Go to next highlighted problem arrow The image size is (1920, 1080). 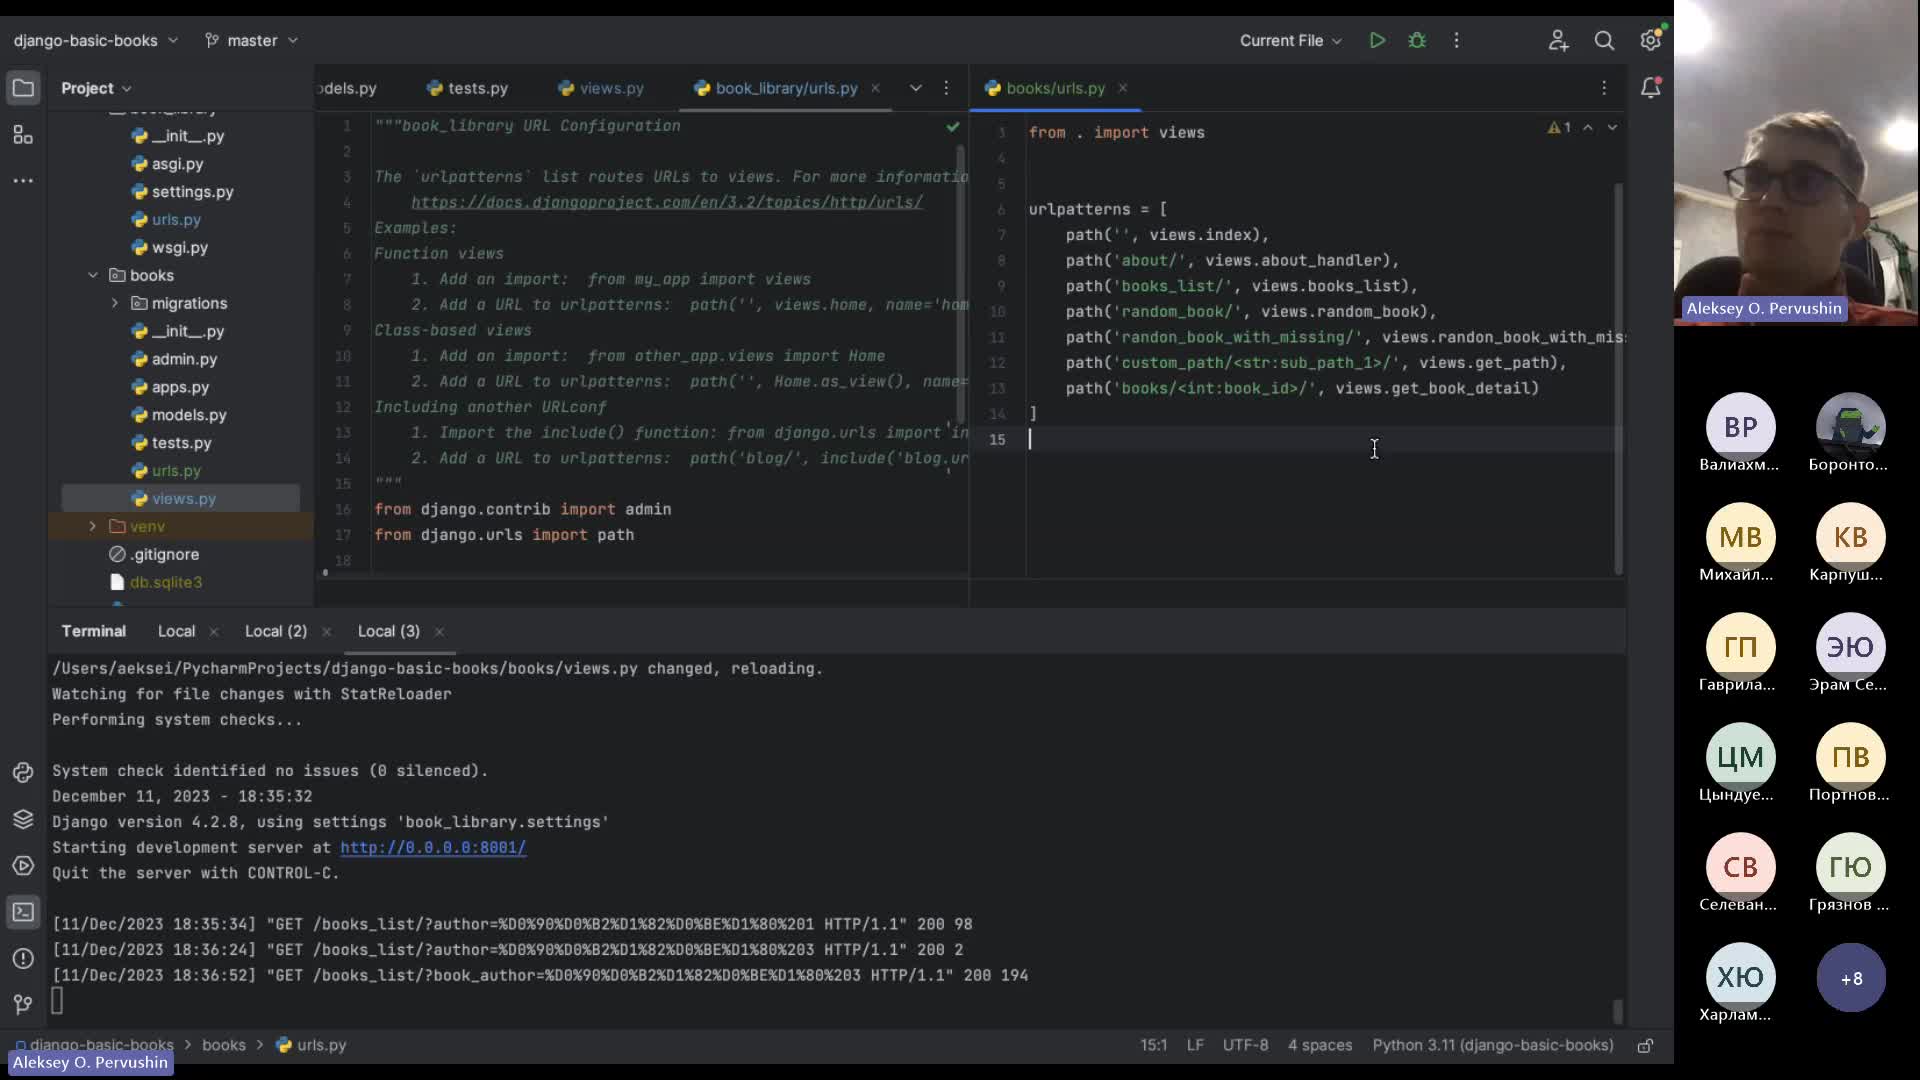pyautogui.click(x=1612, y=128)
